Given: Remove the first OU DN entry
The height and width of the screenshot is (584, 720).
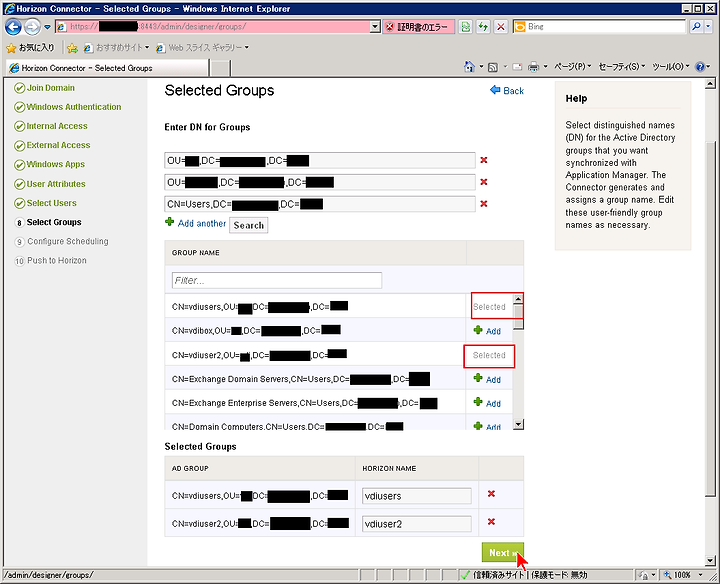Looking at the screenshot, I should pyautogui.click(x=484, y=160).
